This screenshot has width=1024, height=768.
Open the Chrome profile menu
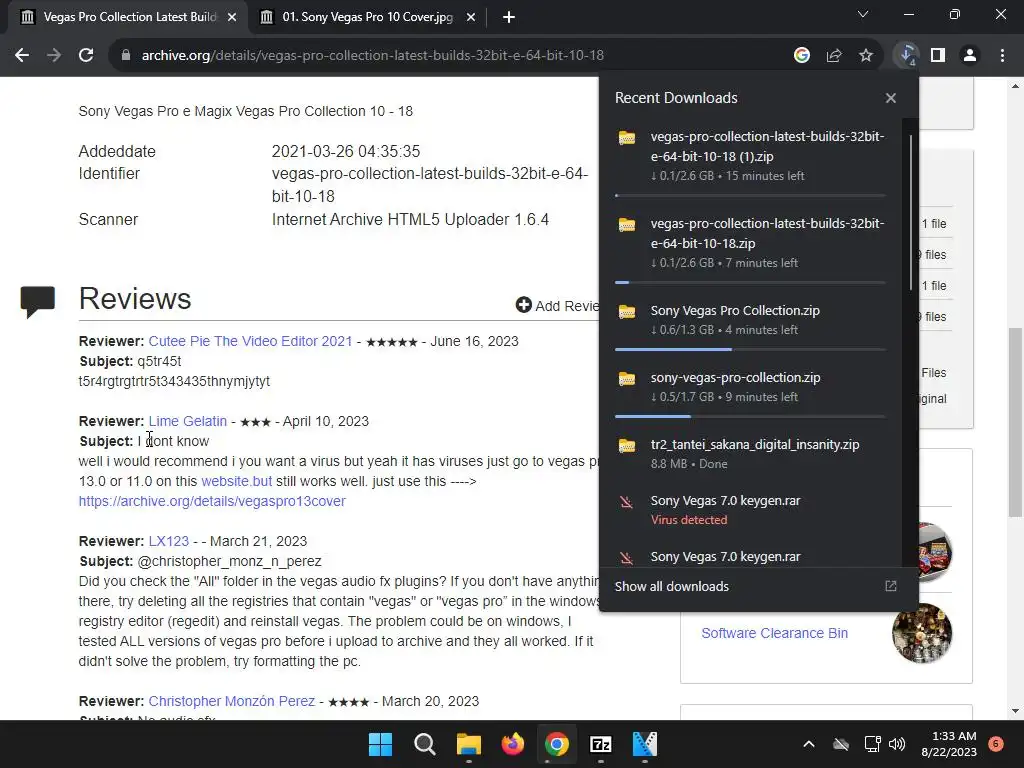tap(970, 56)
